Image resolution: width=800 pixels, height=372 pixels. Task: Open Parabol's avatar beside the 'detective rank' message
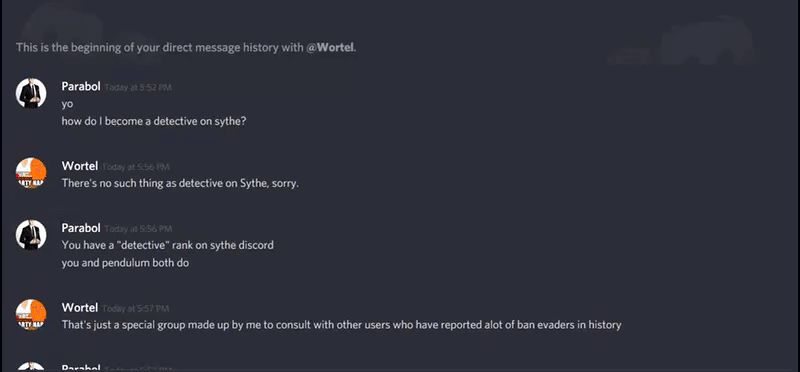tap(31, 234)
